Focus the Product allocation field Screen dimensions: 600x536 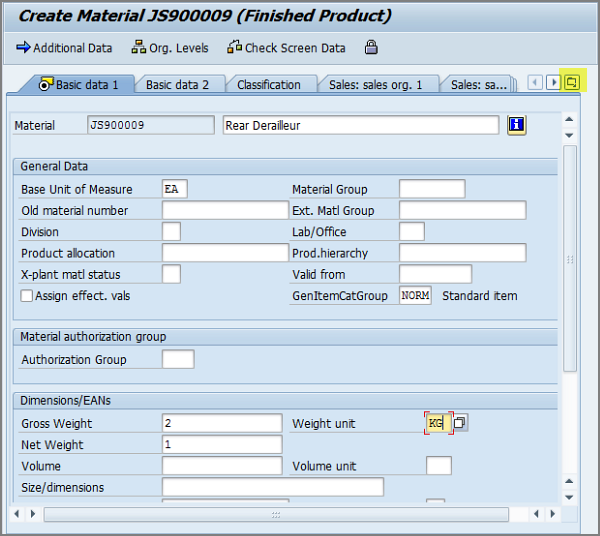225,253
